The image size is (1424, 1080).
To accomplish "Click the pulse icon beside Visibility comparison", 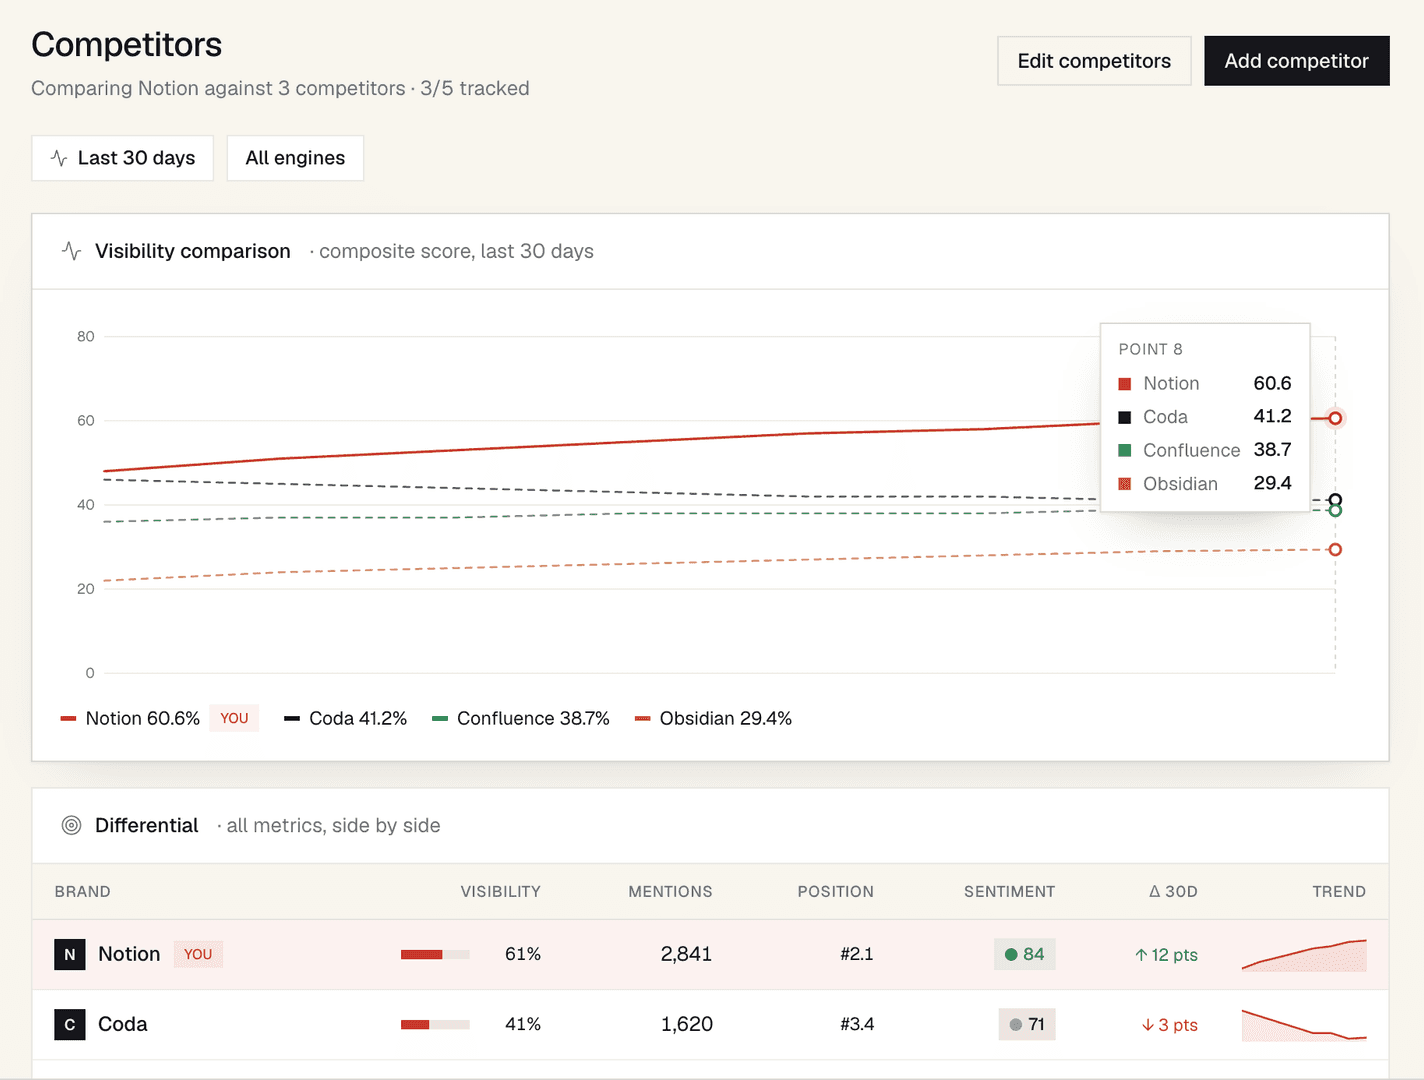I will 71,251.
